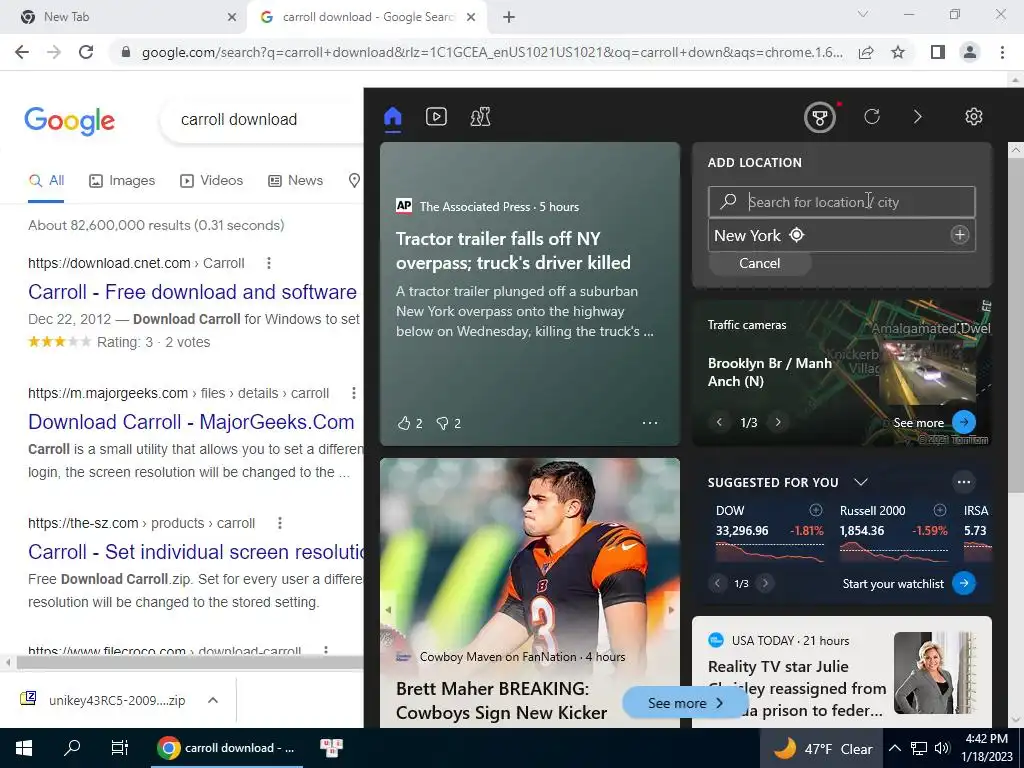Add New York location with plus icon
The width and height of the screenshot is (1024, 768).
[959, 235]
